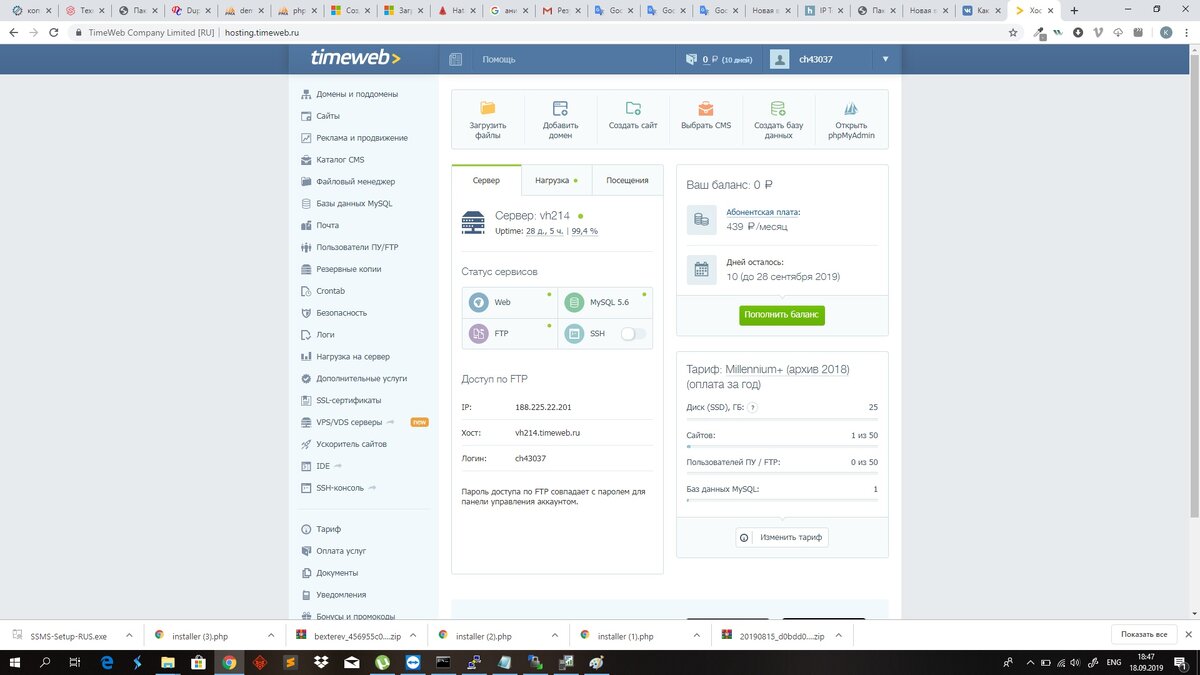
Task: Click the Пользователи ПУ/FTP icon
Action: (307, 247)
